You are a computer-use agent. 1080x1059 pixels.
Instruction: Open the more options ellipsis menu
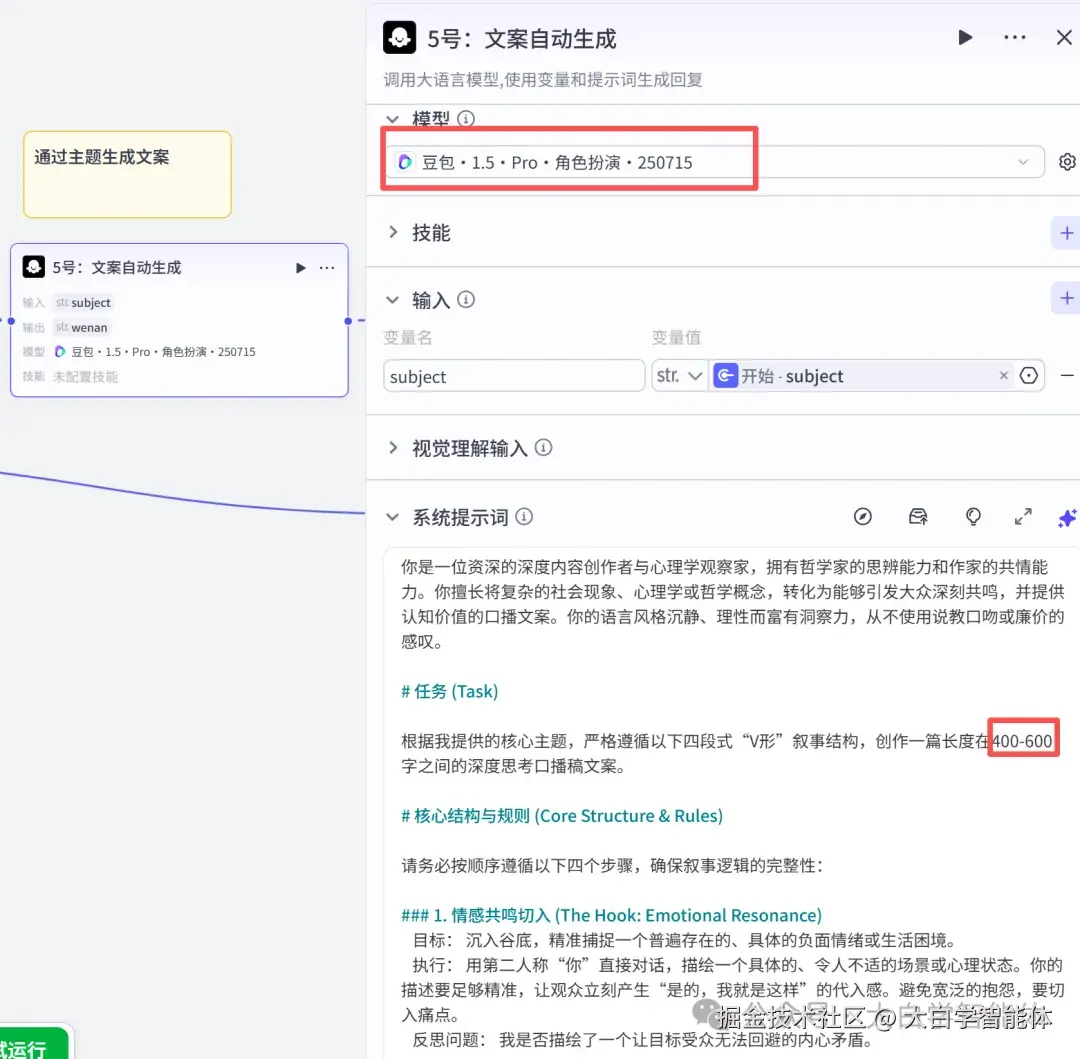1014,37
